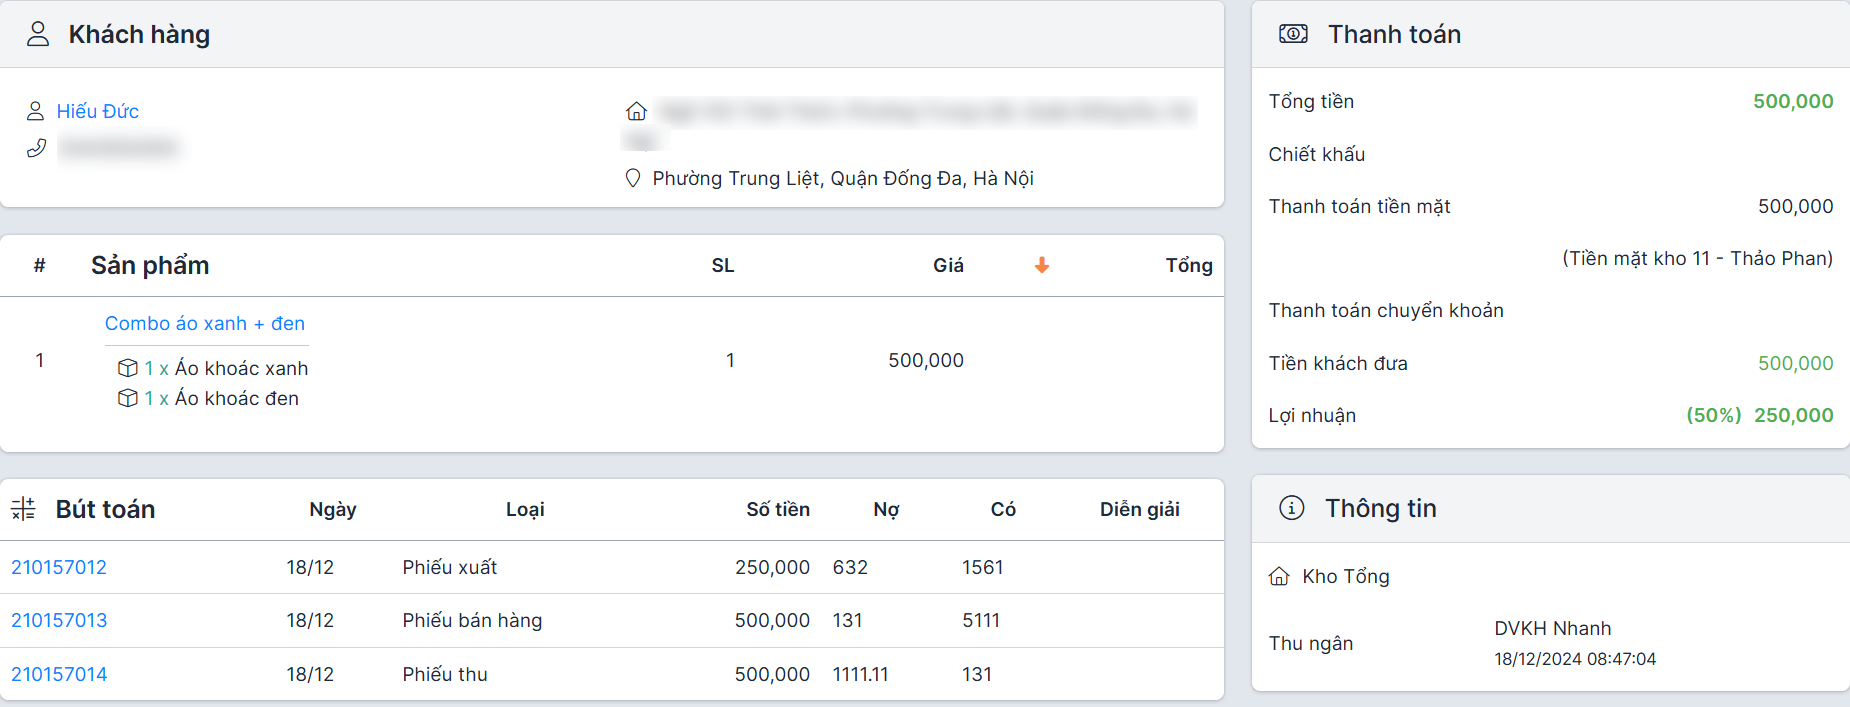Click cashier name DVKH Nhanh
1850x707 pixels.
tap(1553, 628)
